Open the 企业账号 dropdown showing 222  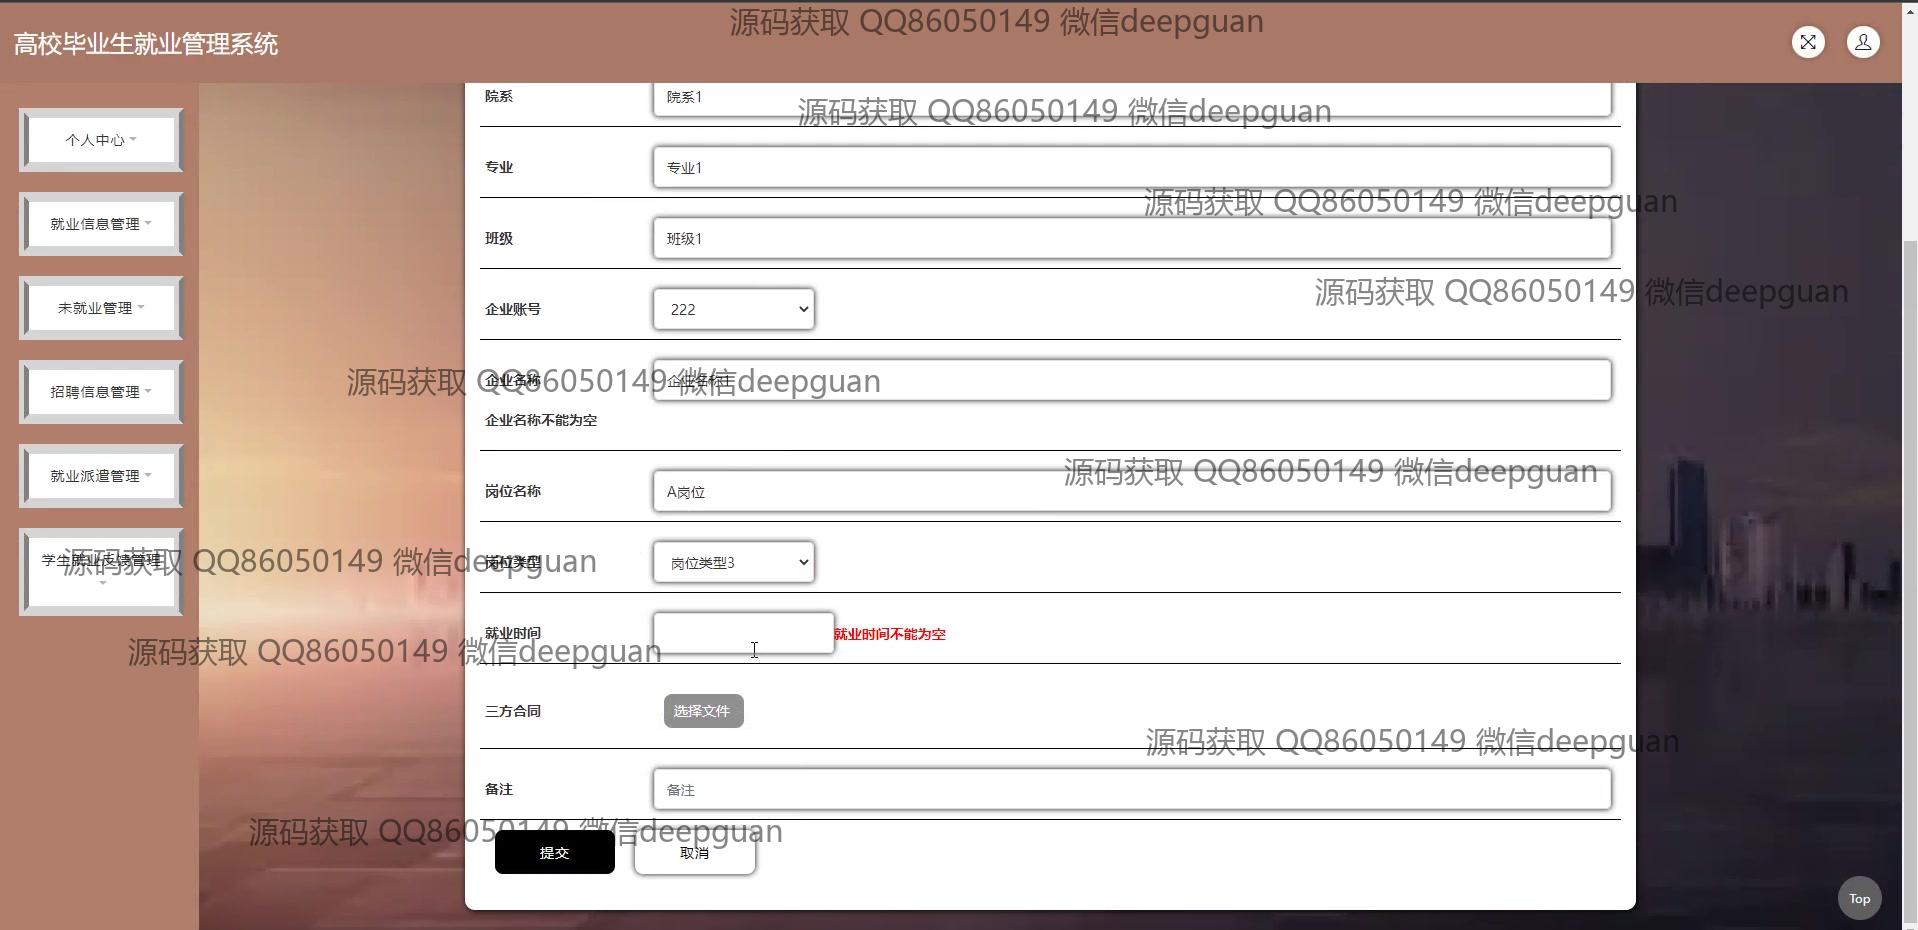pyautogui.click(x=733, y=309)
